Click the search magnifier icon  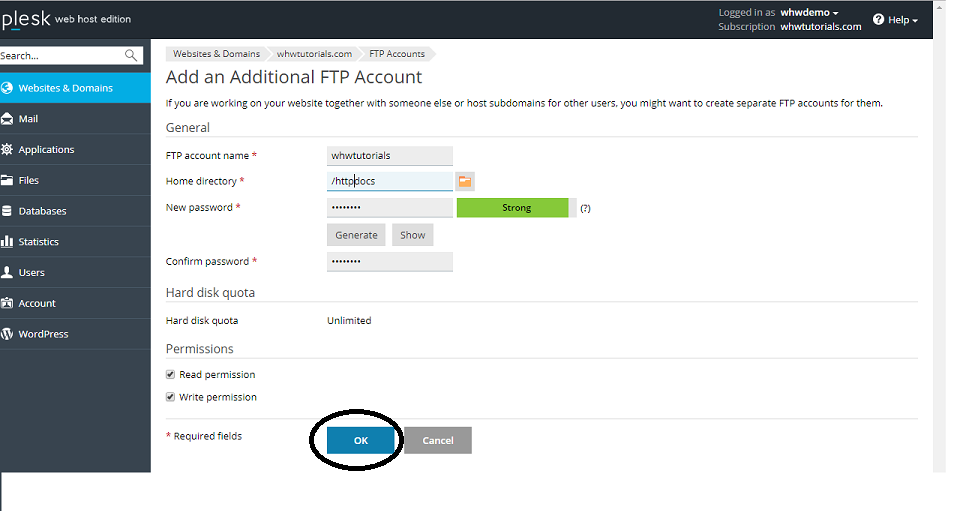pyautogui.click(x=131, y=56)
